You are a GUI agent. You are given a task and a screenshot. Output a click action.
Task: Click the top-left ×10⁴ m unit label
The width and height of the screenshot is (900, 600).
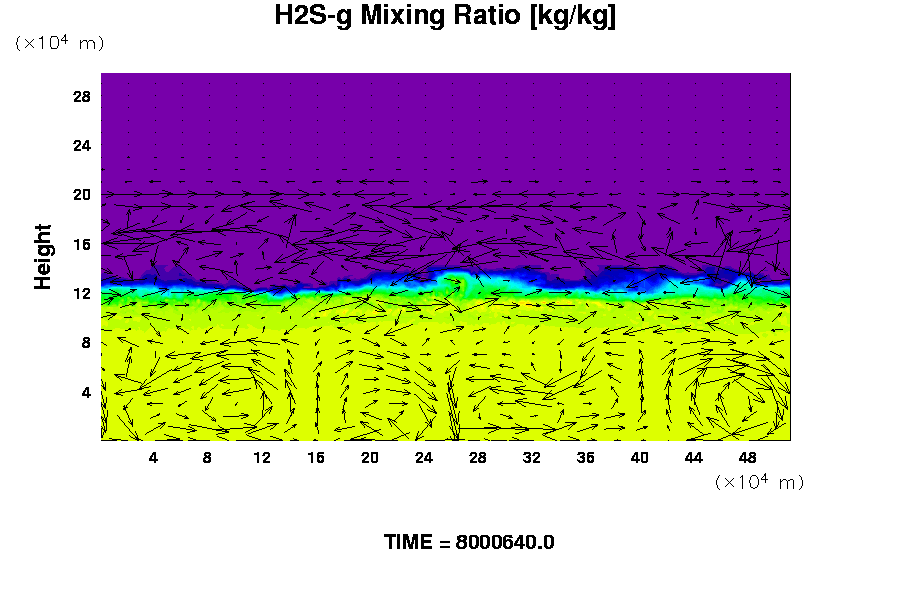pyautogui.click(x=59, y=43)
